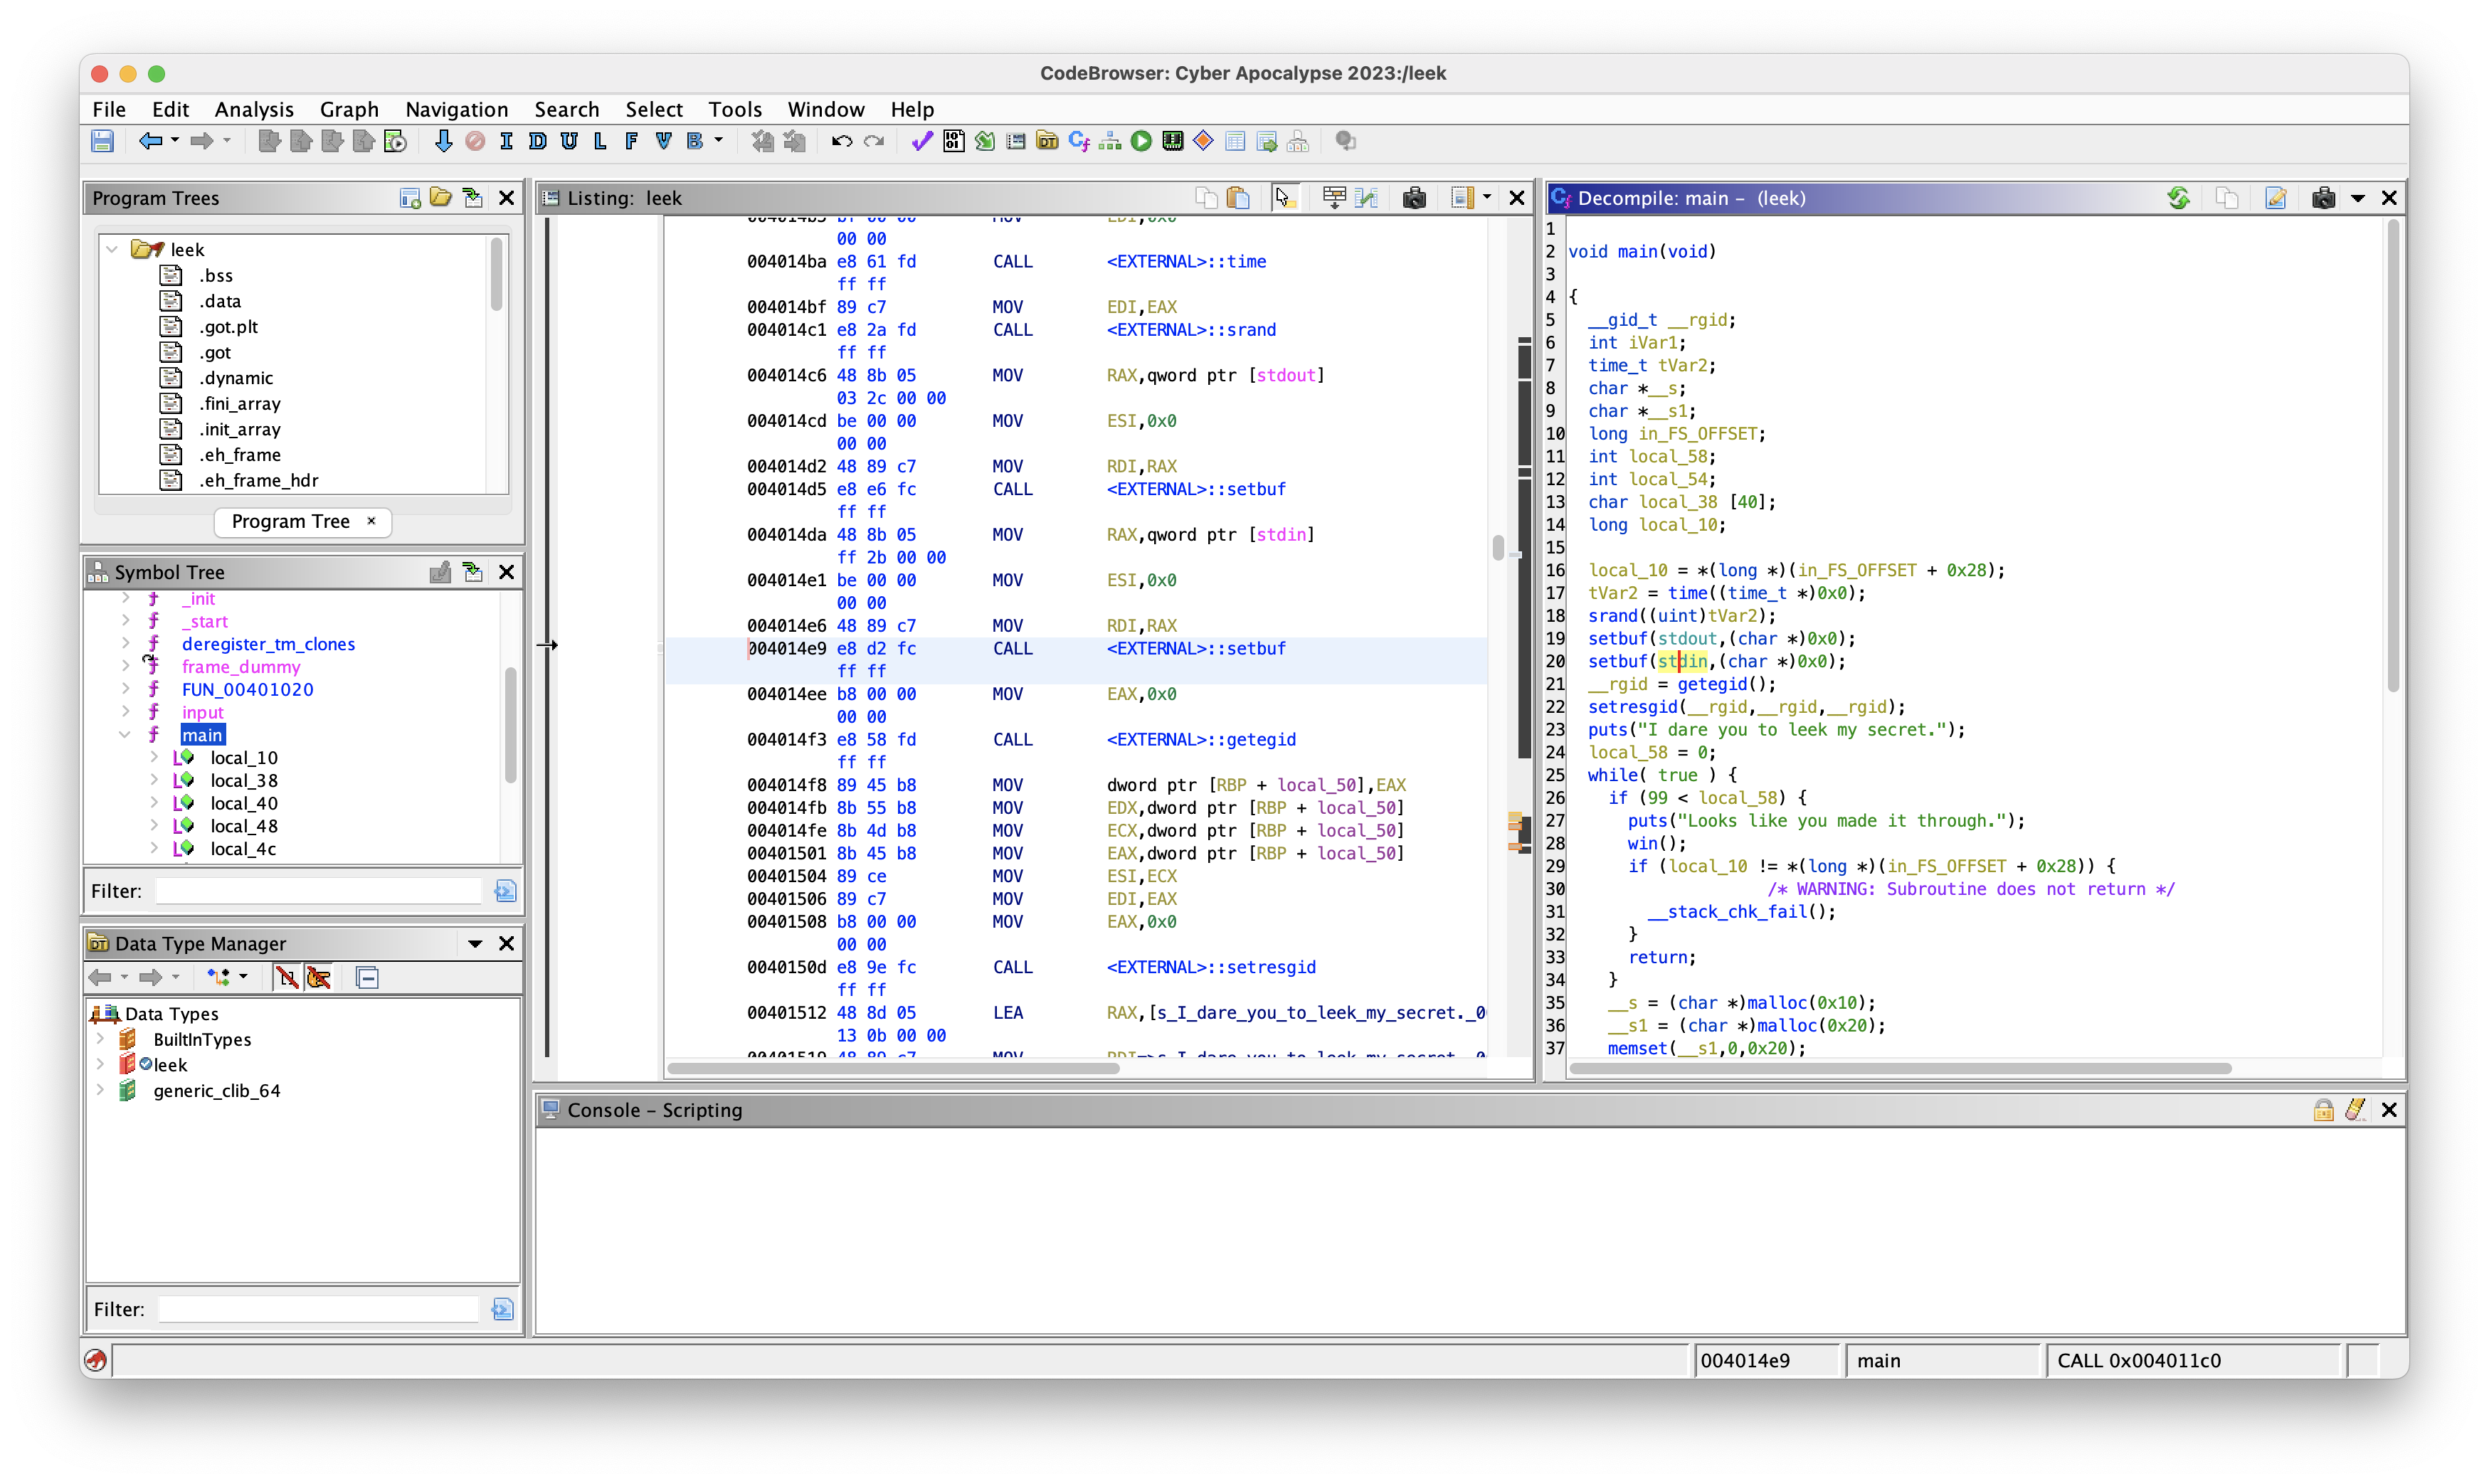Click the Undo arrow in toolbar
The width and height of the screenshot is (2489, 1484).
pyautogui.click(x=841, y=142)
